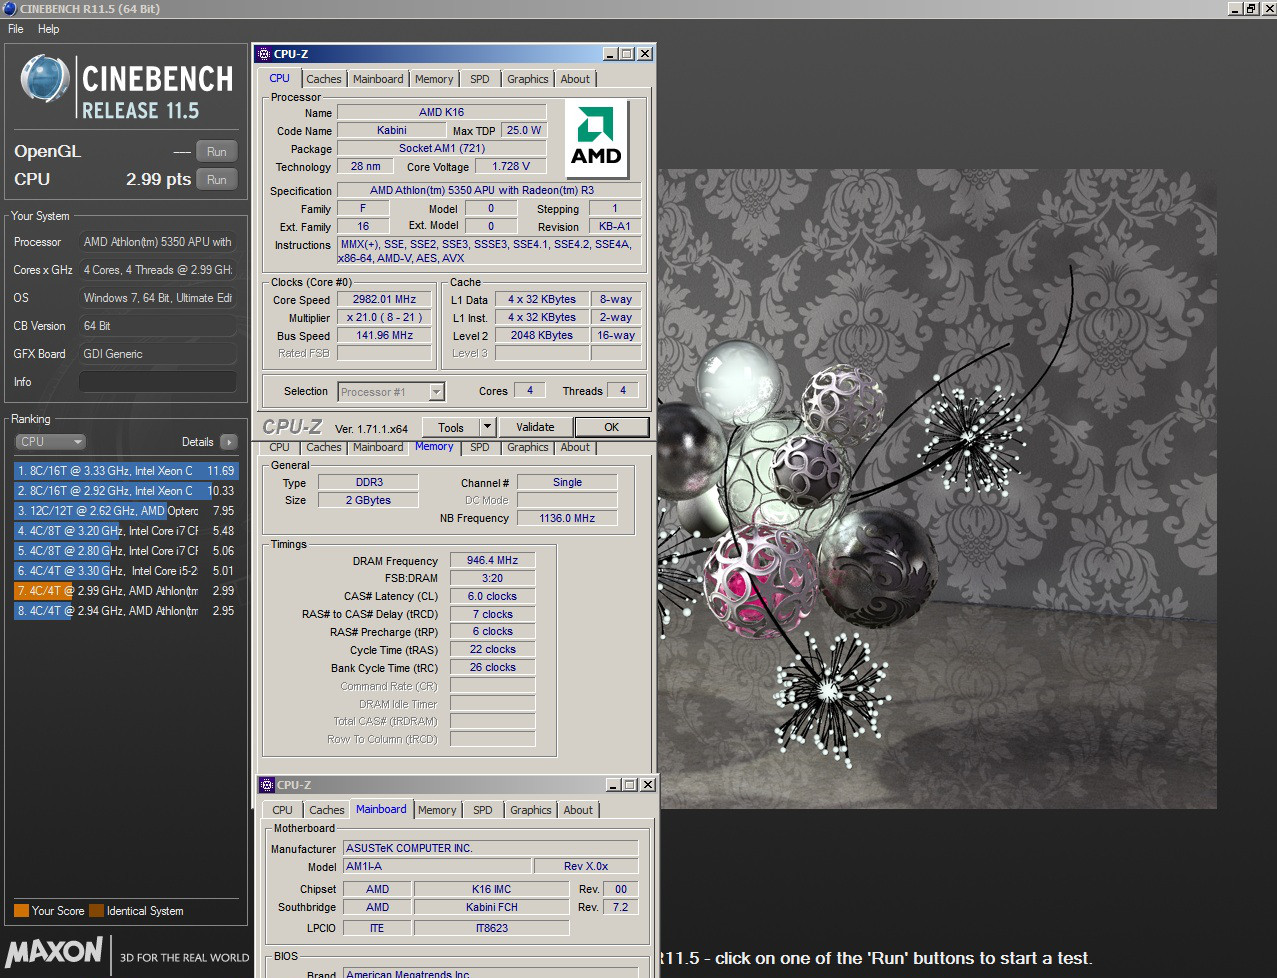Click the GFX Board field showing GDI Generic
Viewport: 1277px width, 978px height.
158,354
